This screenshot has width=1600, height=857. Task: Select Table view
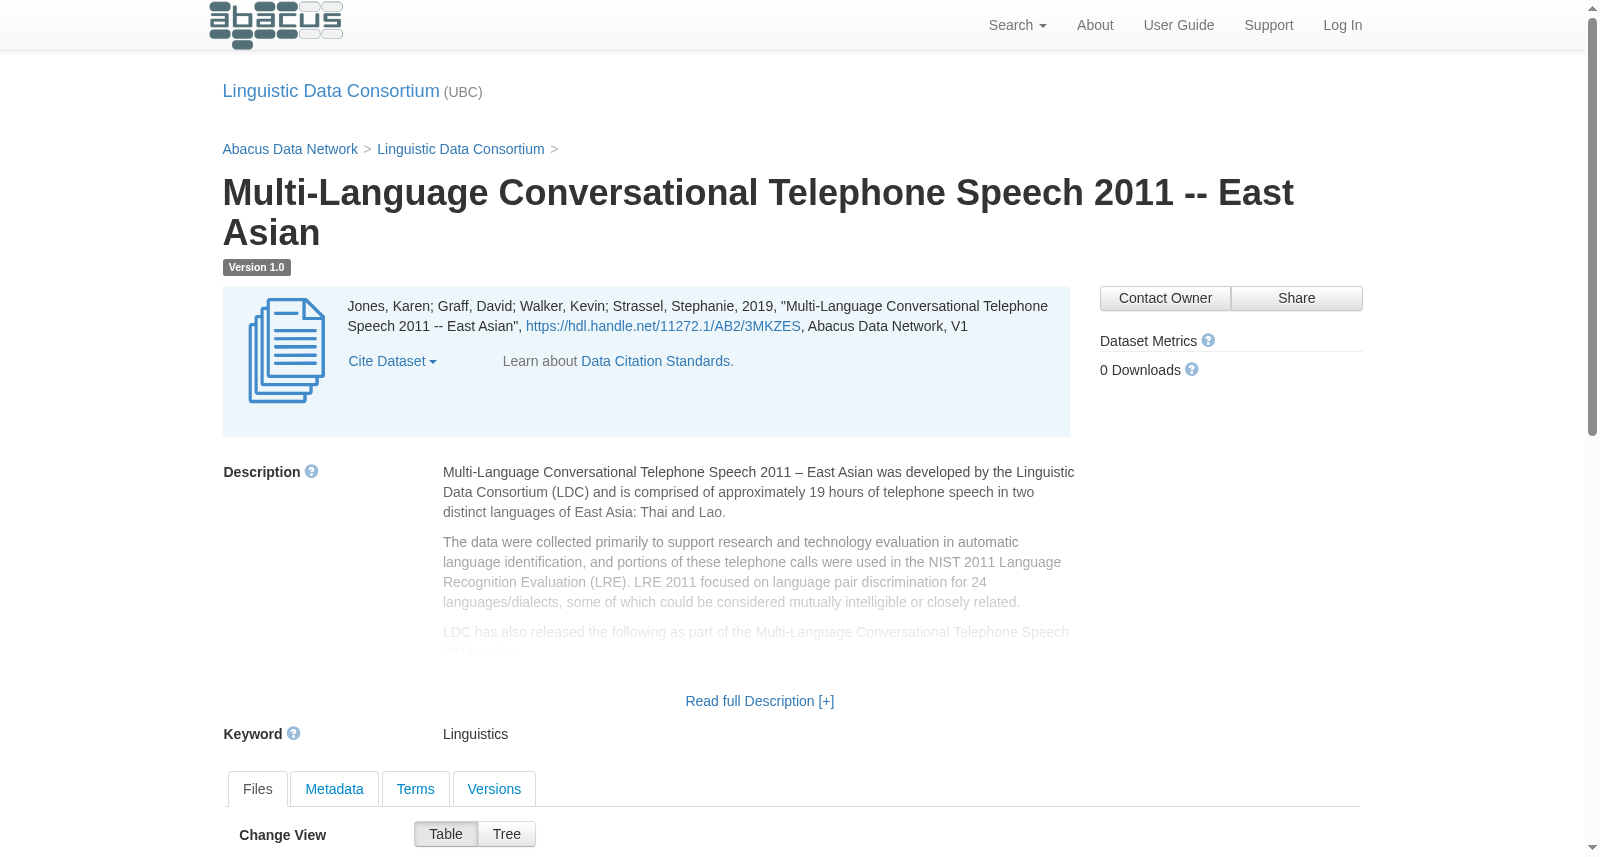click(446, 834)
